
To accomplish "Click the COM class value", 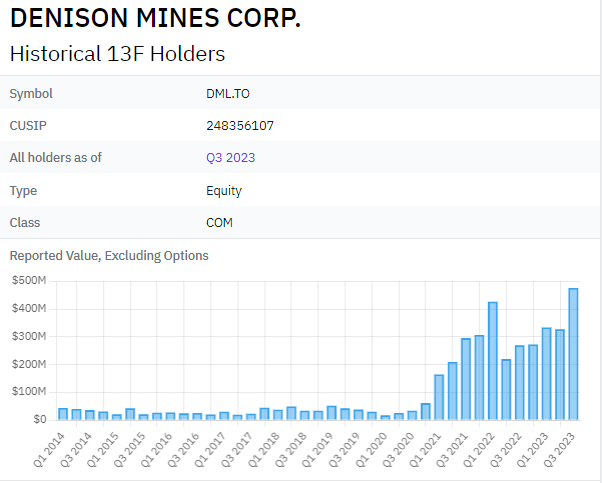I will (219, 222).
